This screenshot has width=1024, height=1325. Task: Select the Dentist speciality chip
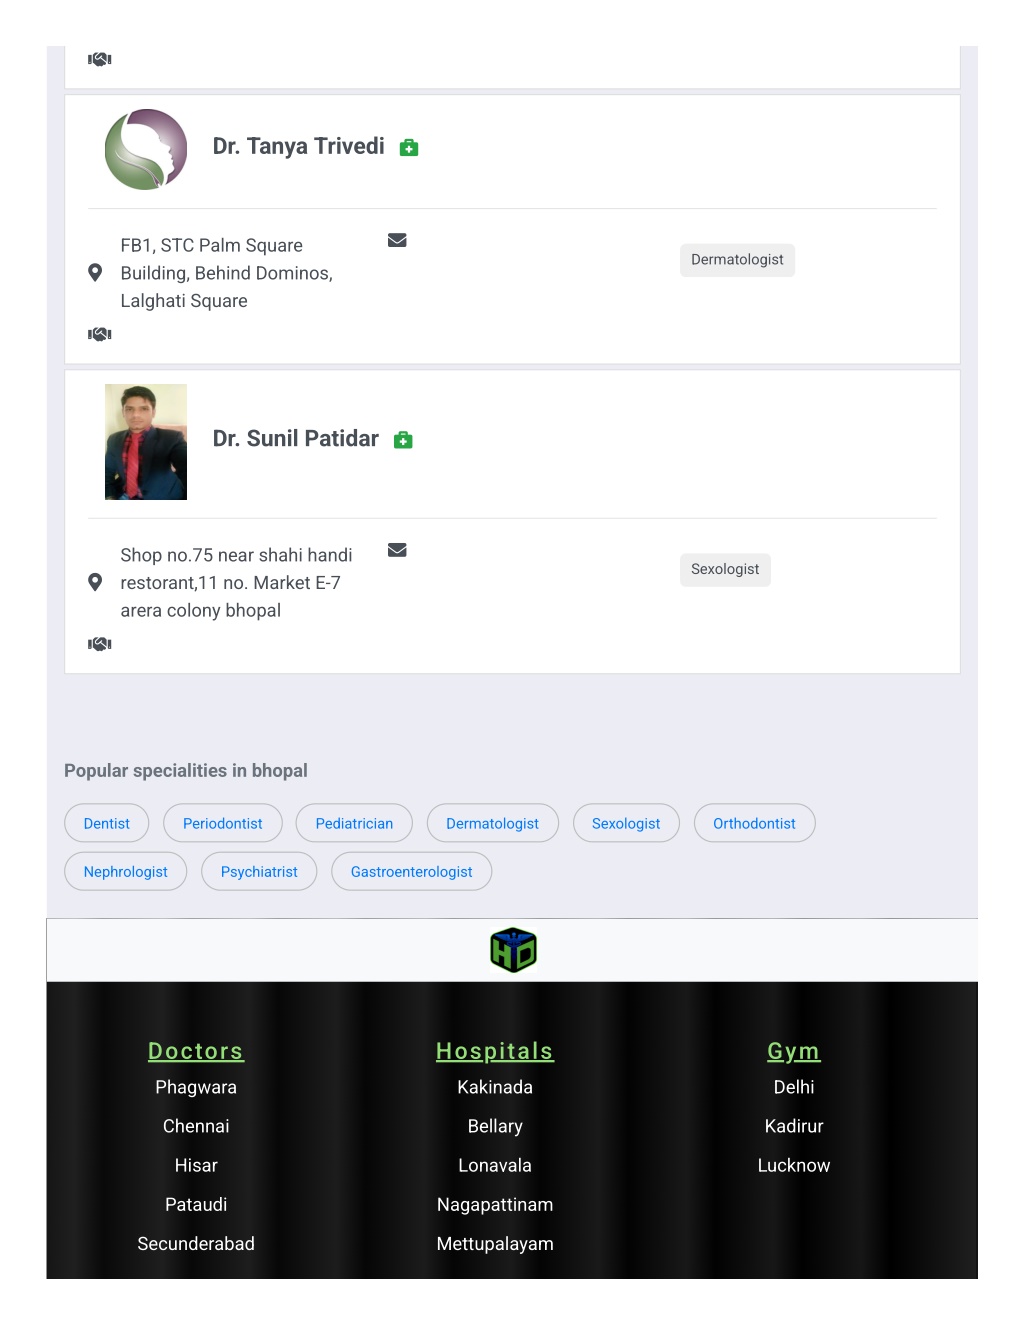point(107,823)
